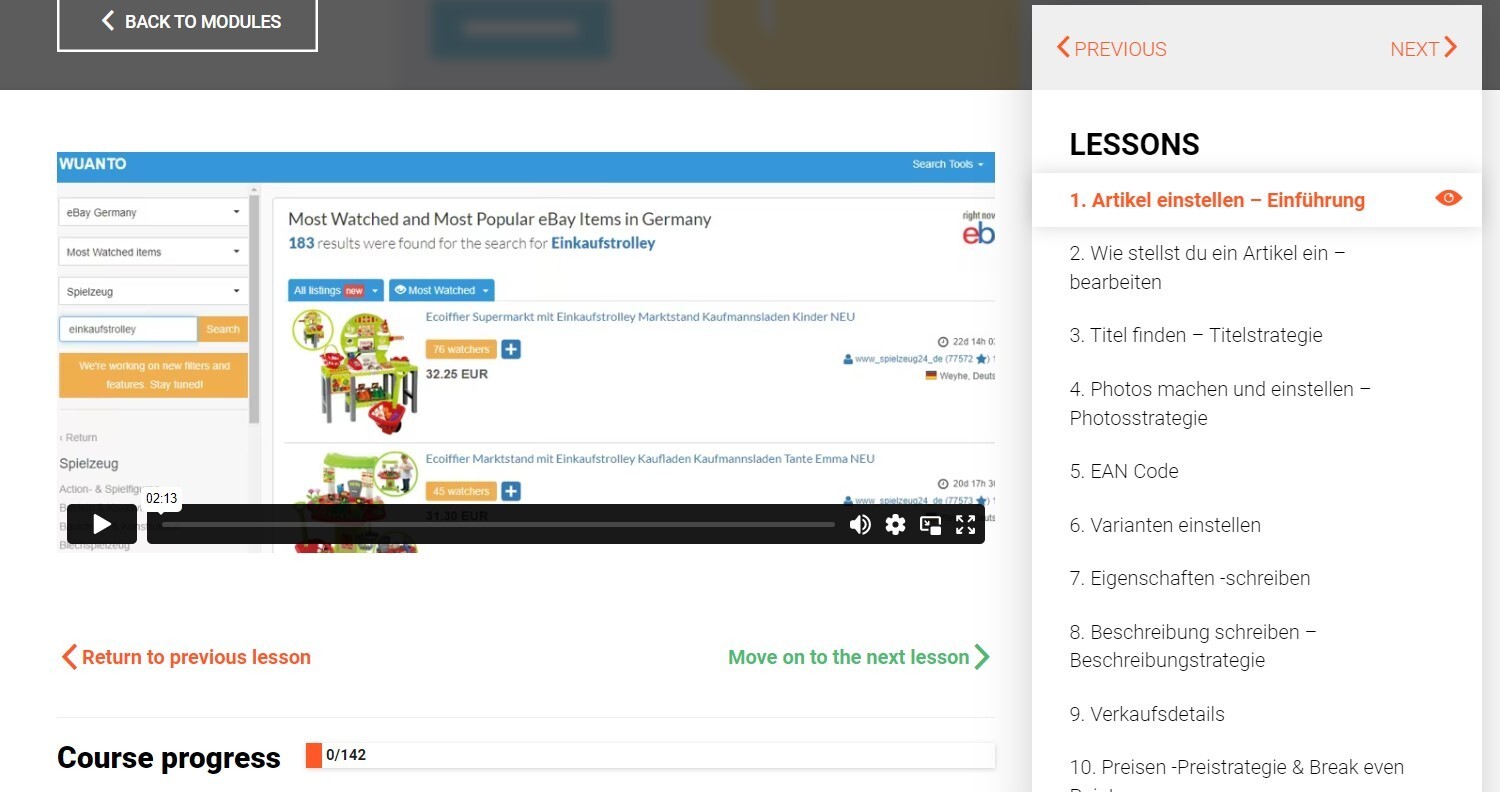The width and height of the screenshot is (1500, 792).
Task: Select lesson 5 EAN Code
Action: tap(1124, 471)
